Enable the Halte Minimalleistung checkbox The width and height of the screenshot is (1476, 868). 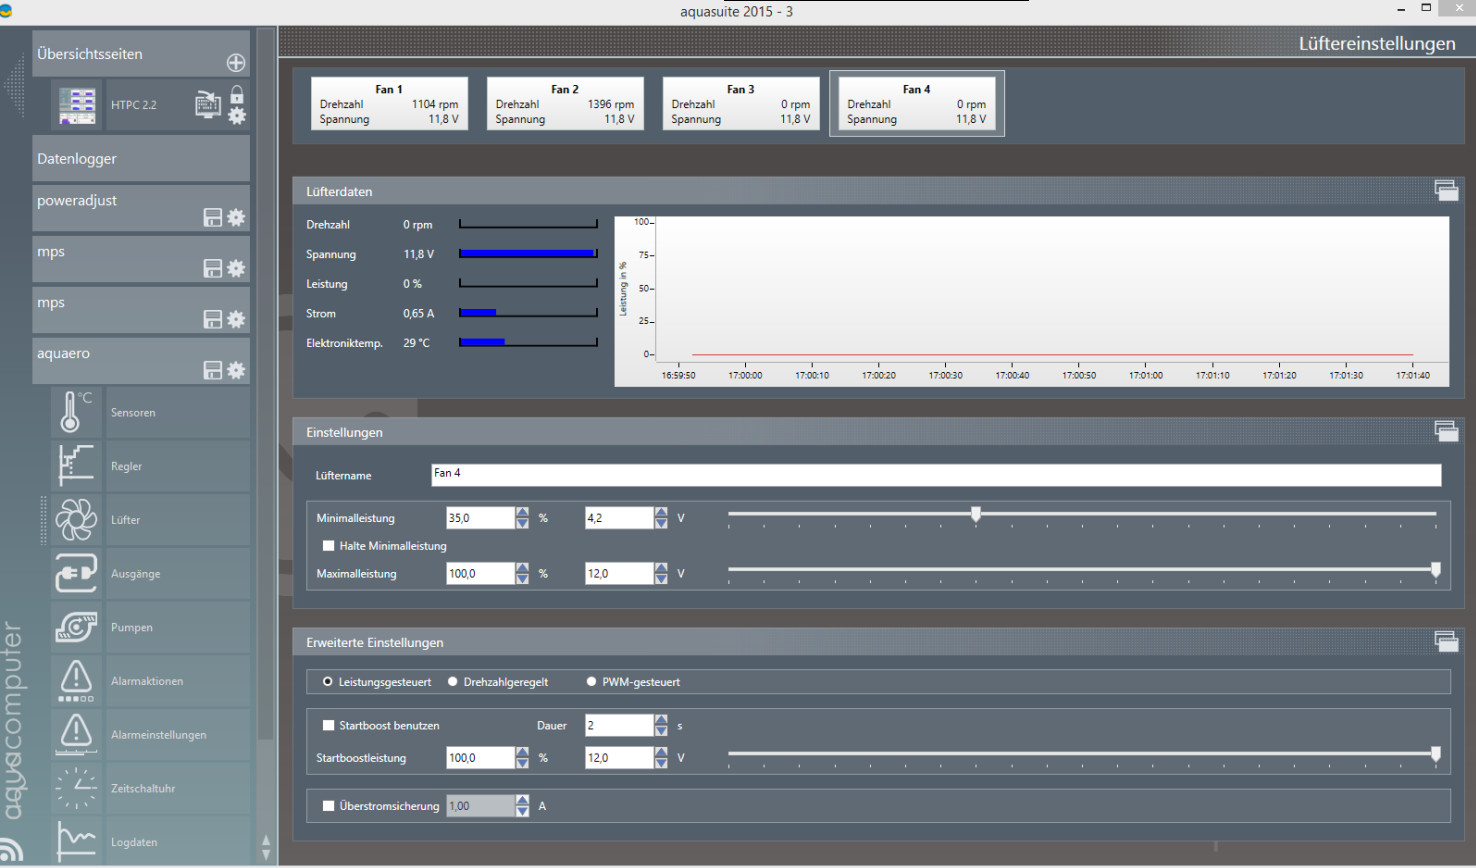(x=328, y=546)
